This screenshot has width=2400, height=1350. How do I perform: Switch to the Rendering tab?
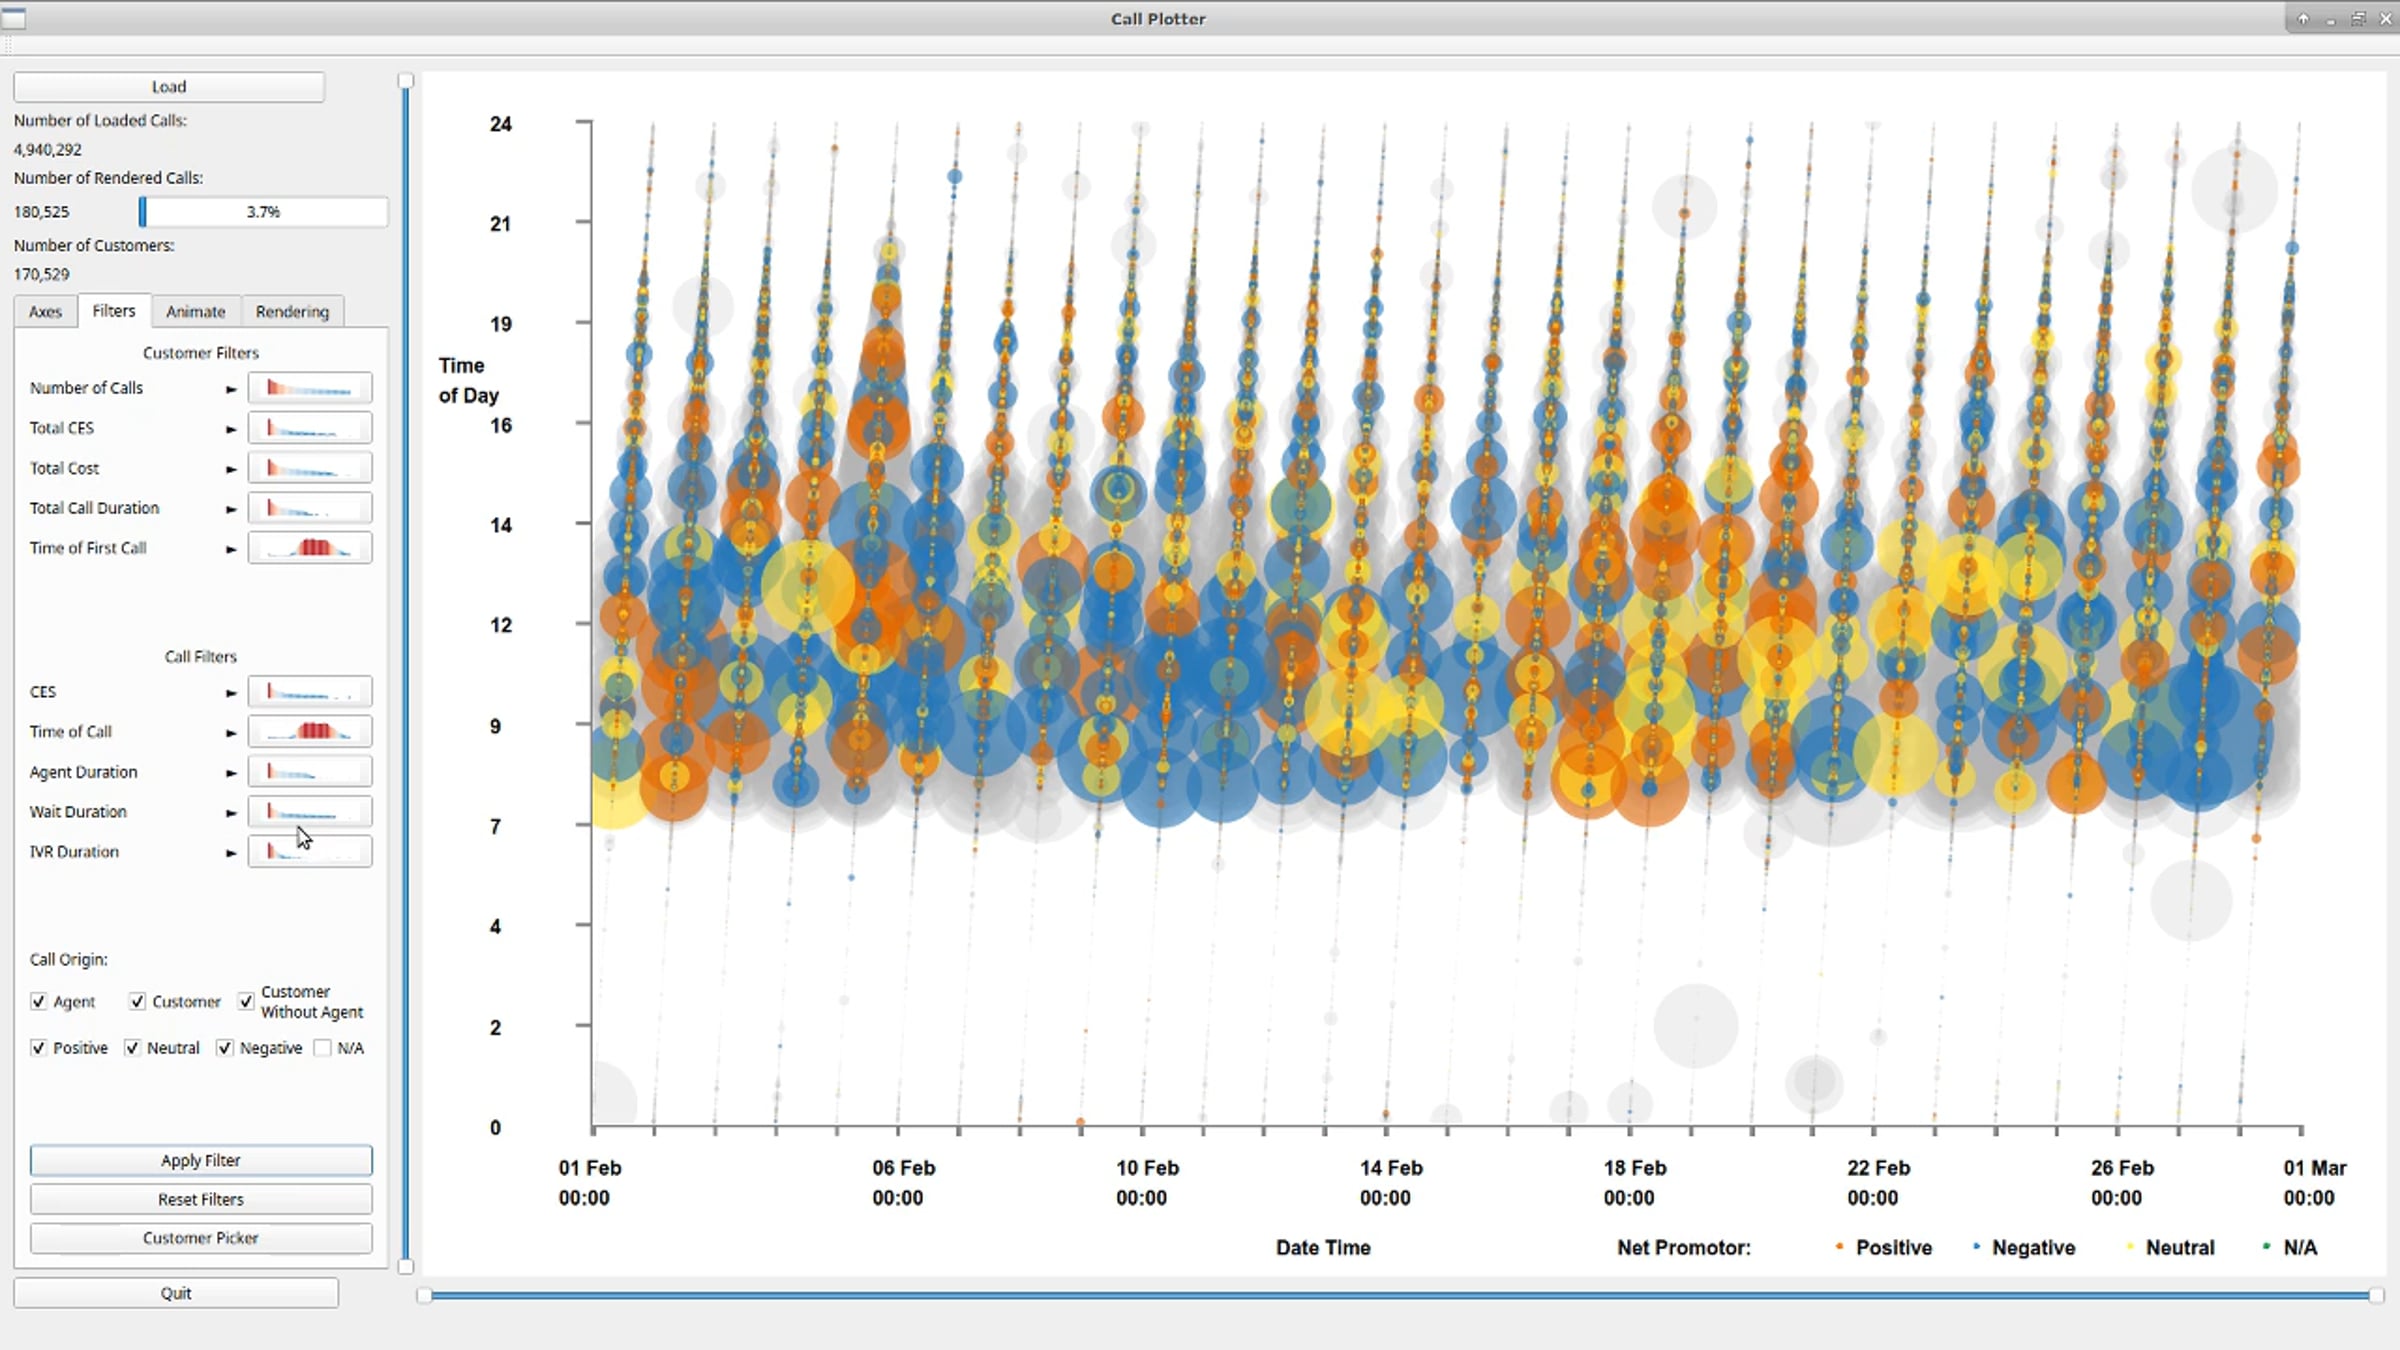point(292,312)
